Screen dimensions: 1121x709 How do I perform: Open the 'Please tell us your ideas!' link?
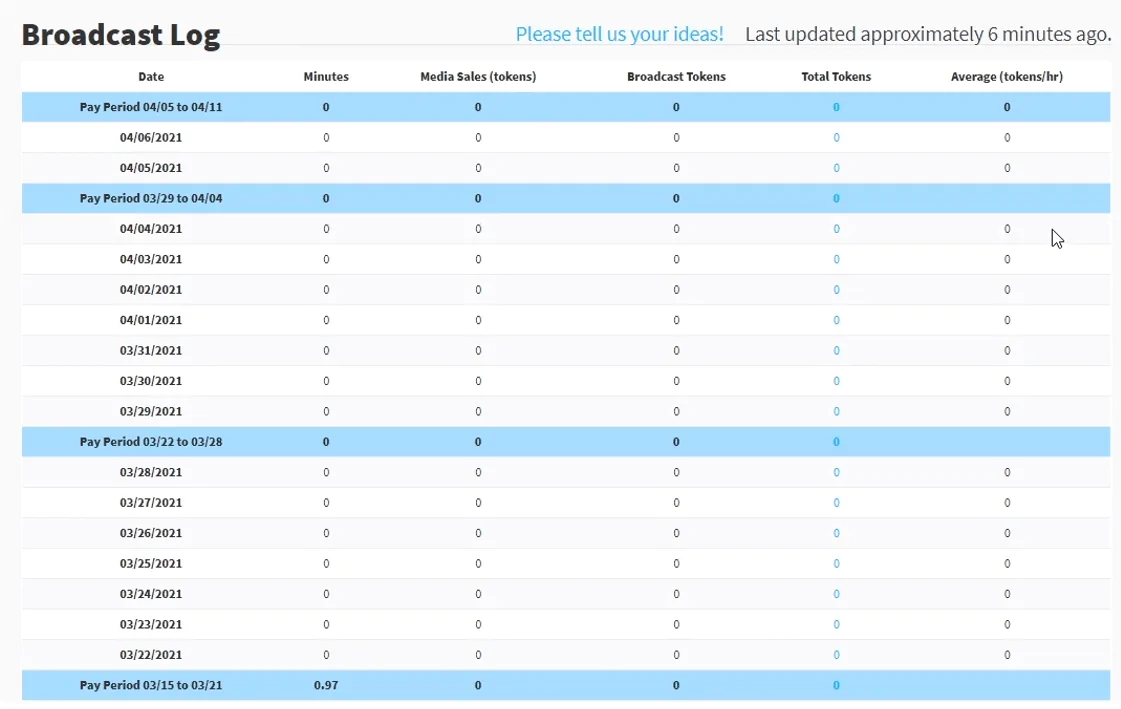click(619, 34)
